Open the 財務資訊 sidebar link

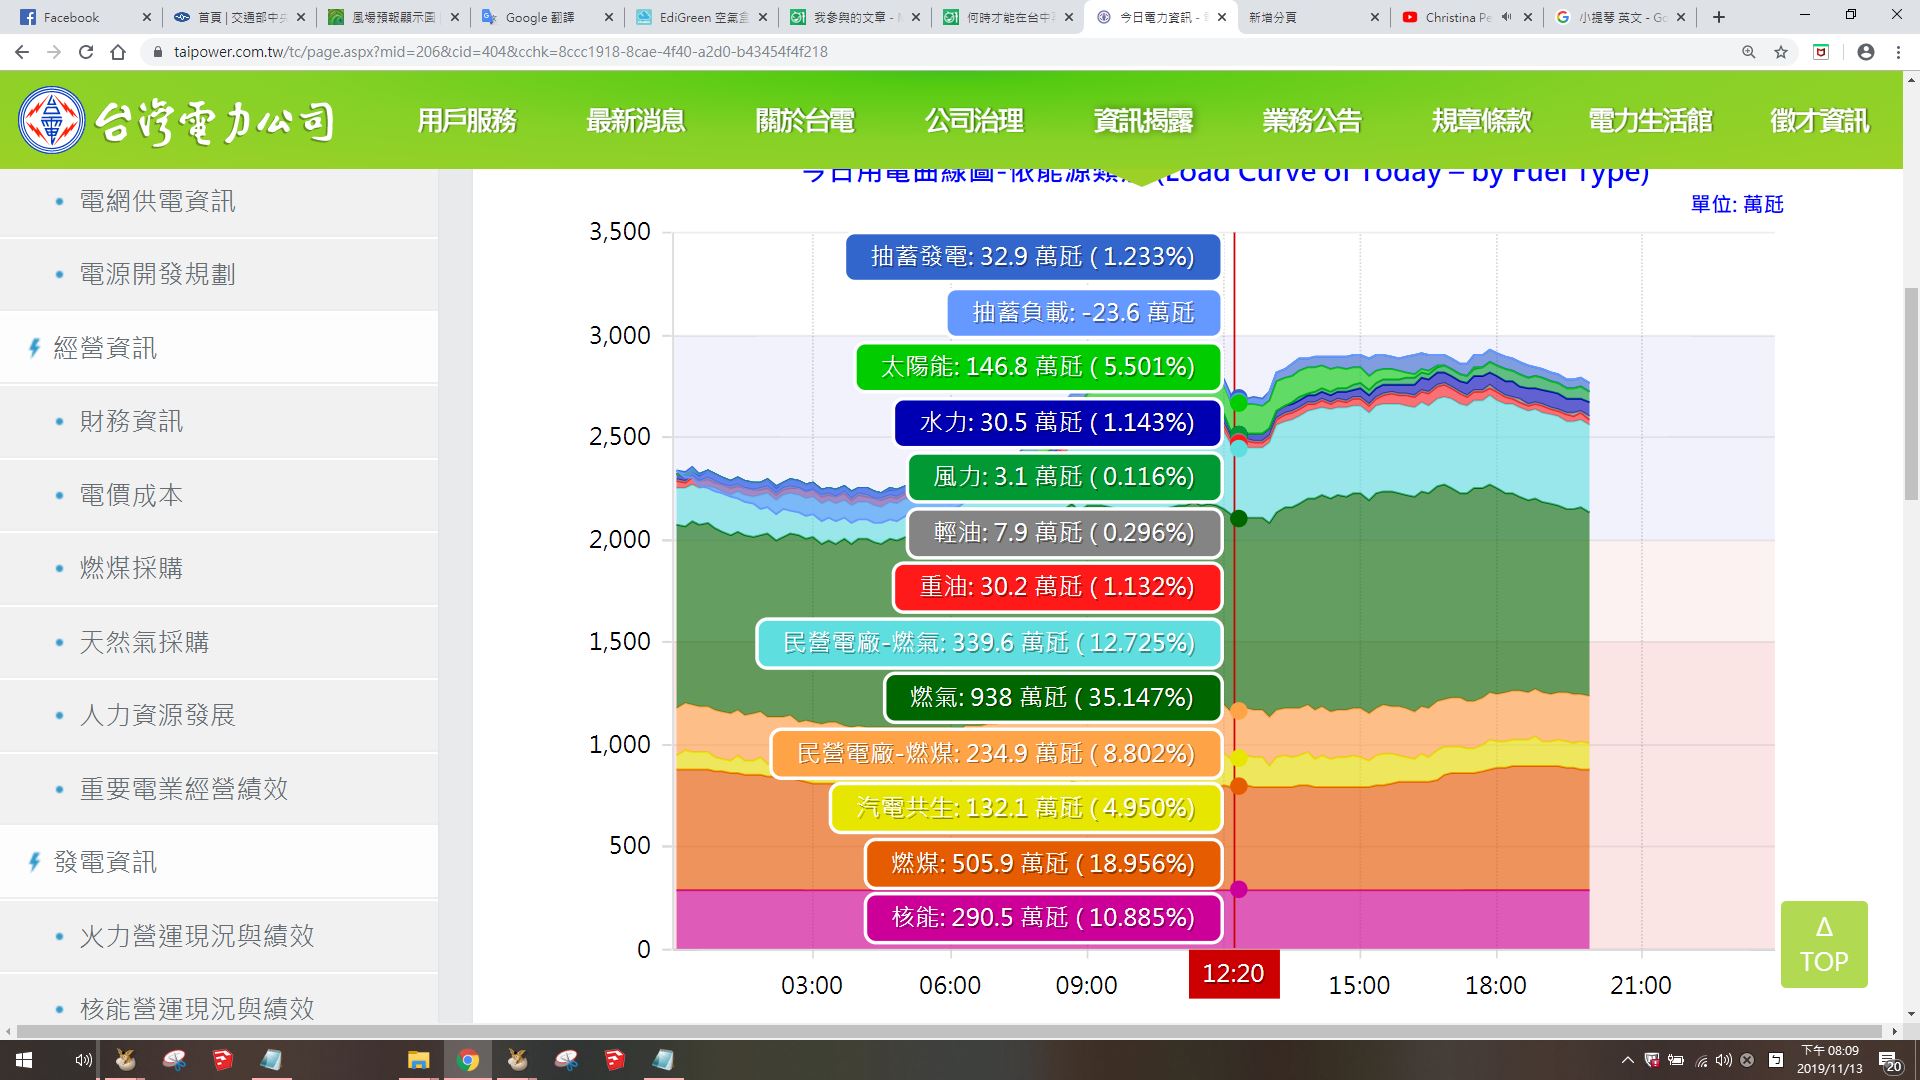pos(131,421)
